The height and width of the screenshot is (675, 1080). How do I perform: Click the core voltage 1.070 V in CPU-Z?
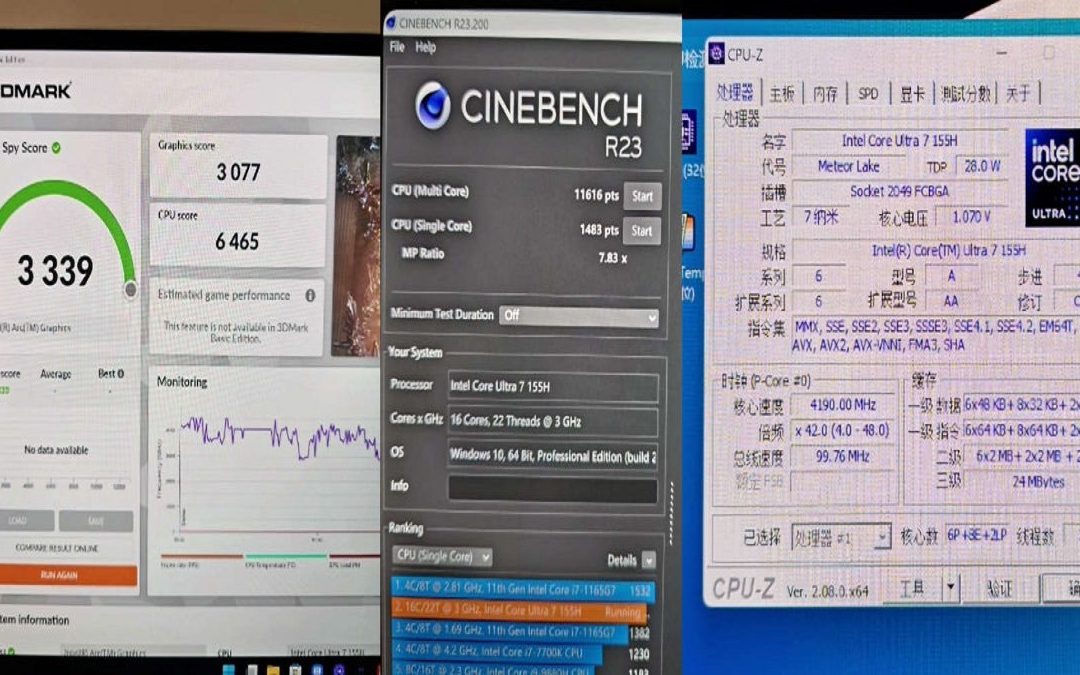click(x=971, y=218)
